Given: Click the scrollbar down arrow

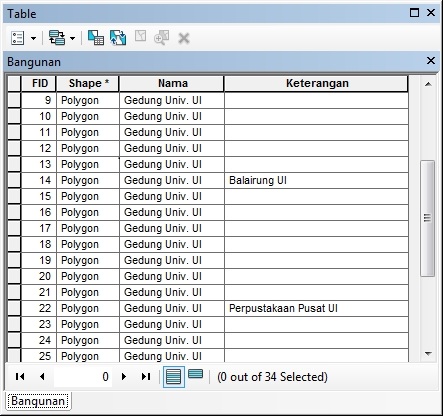Looking at the screenshot, I should (x=428, y=354).
